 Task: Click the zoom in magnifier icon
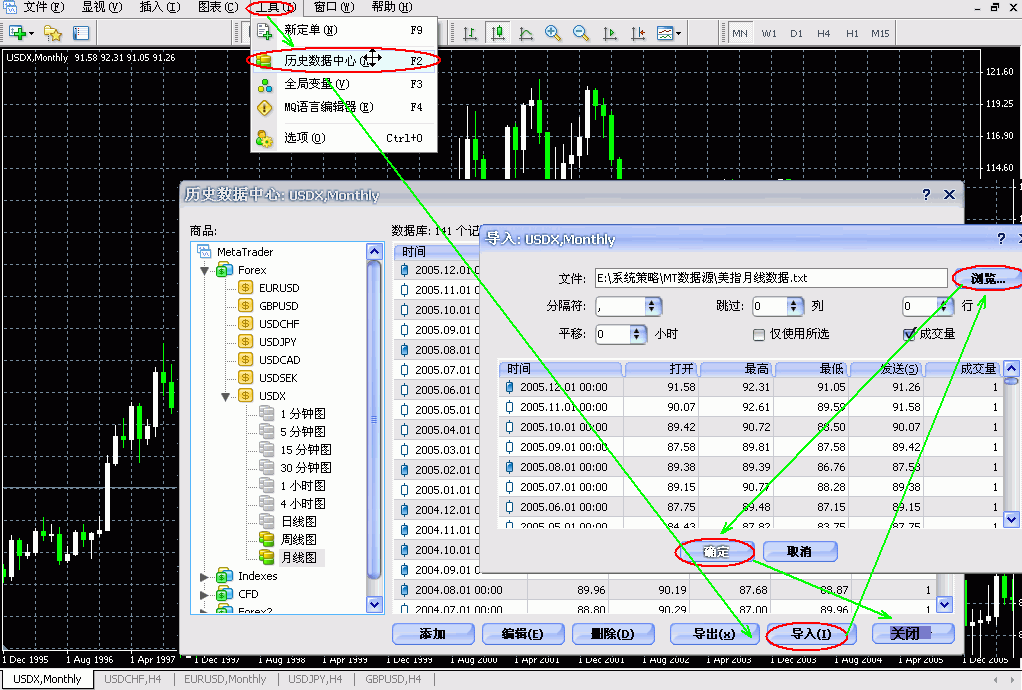click(553, 33)
